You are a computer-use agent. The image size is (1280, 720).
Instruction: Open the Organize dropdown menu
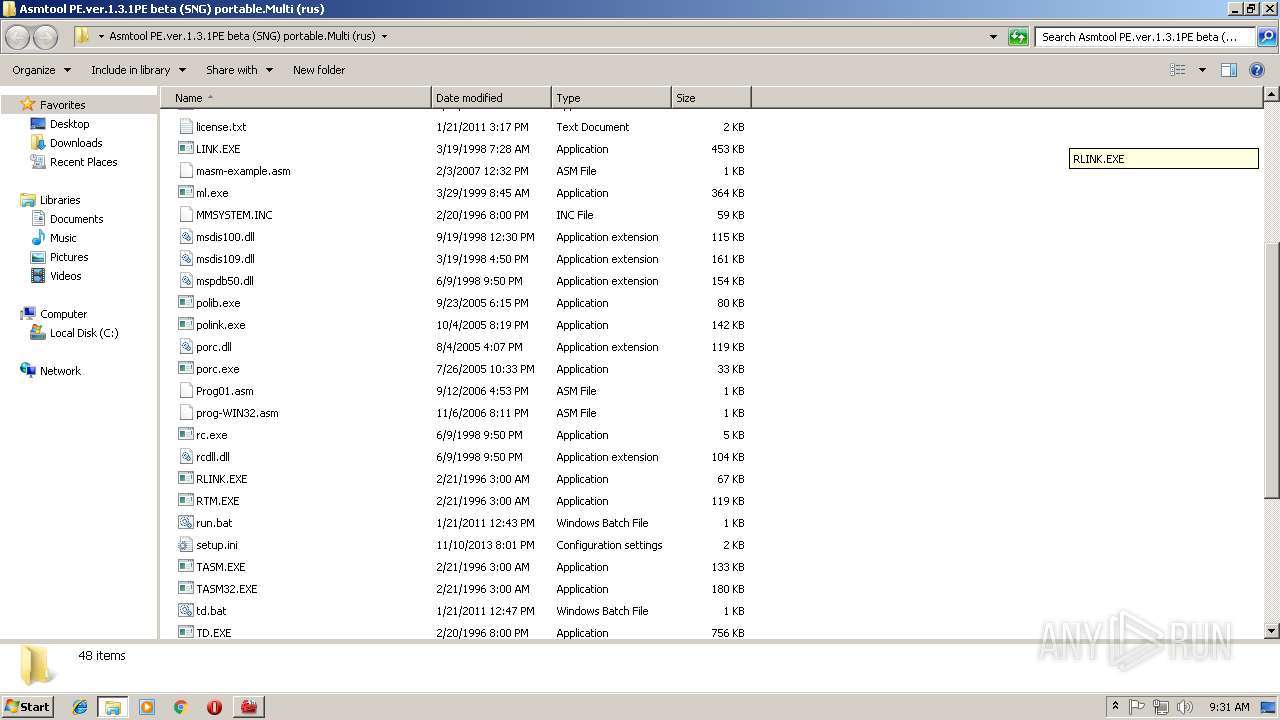click(41, 70)
